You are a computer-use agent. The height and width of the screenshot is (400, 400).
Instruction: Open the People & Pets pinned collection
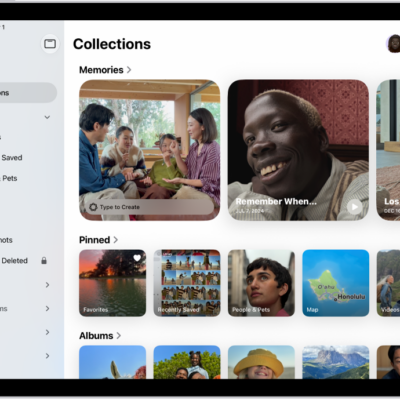click(x=261, y=283)
